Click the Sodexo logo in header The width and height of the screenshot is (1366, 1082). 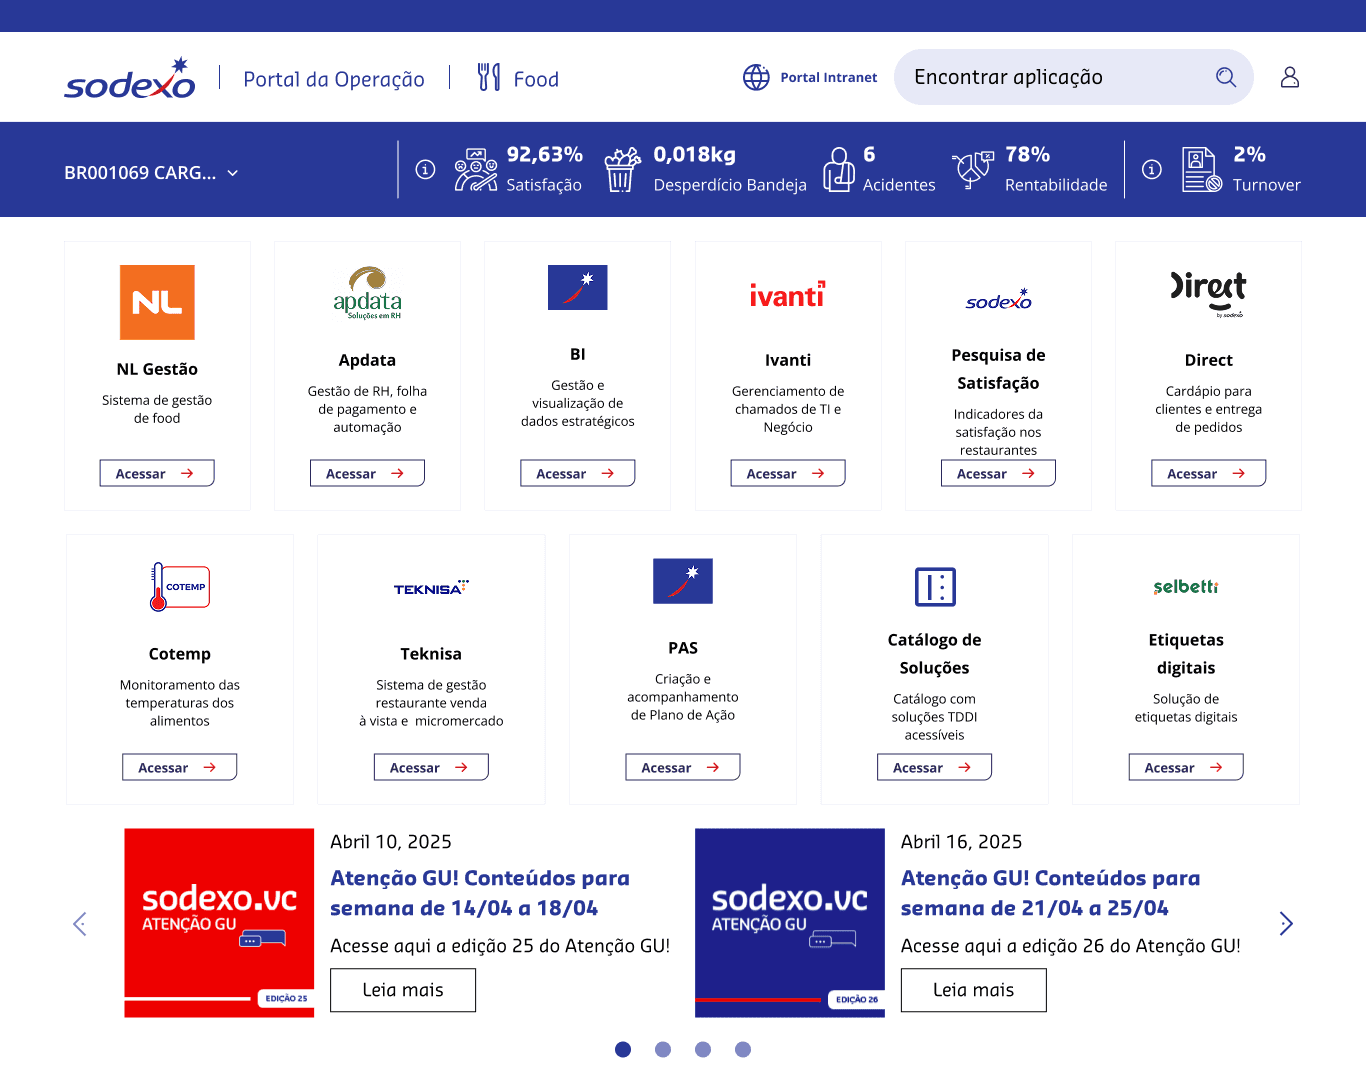point(130,78)
